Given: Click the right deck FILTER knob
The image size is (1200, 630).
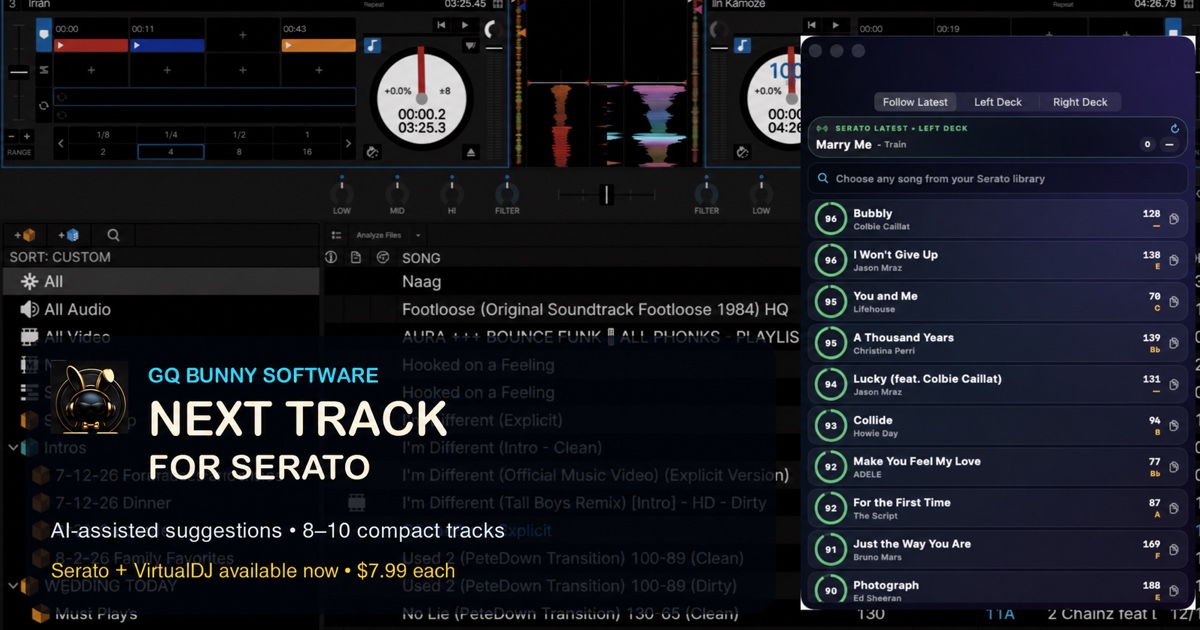Looking at the screenshot, I should (x=707, y=192).
